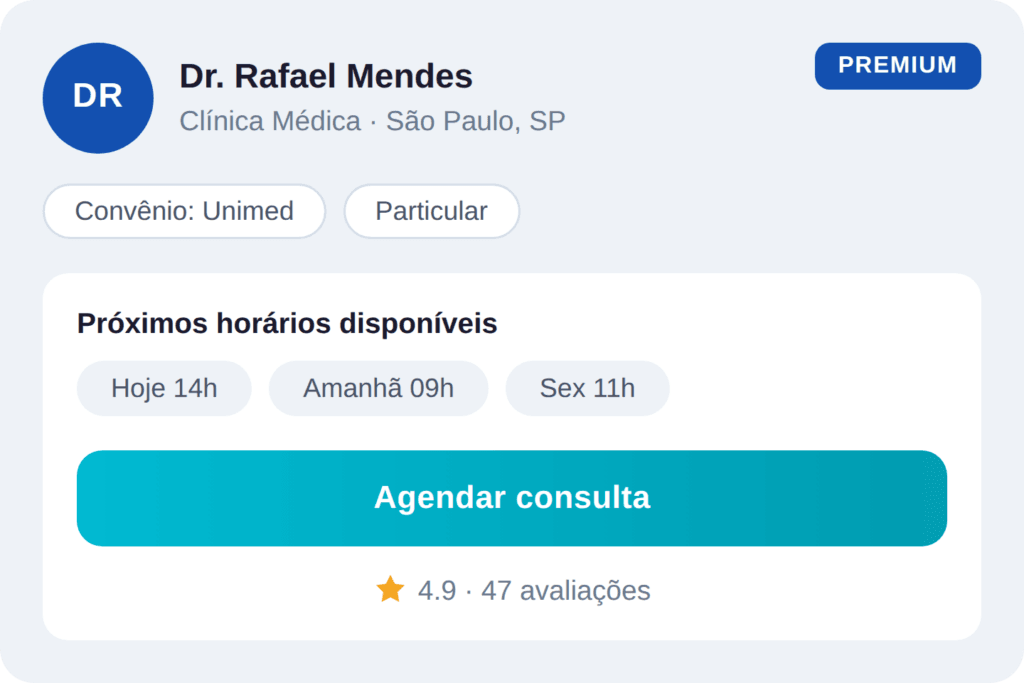The image size is (1024, 683).
Task: Click the orange star rating icon
Action: click(x=389, y=590)
